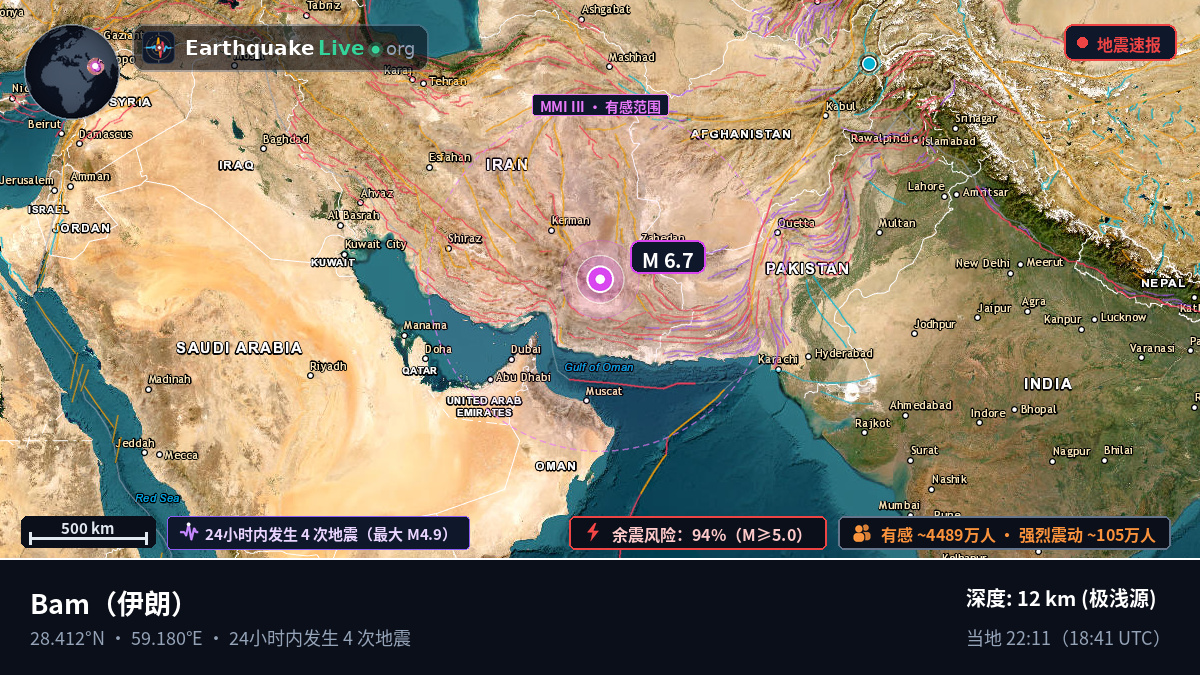This screenshot has height=675, width=1200.
Task: Click the Earthquake Live compass logo icon
Action: [158, 48]
